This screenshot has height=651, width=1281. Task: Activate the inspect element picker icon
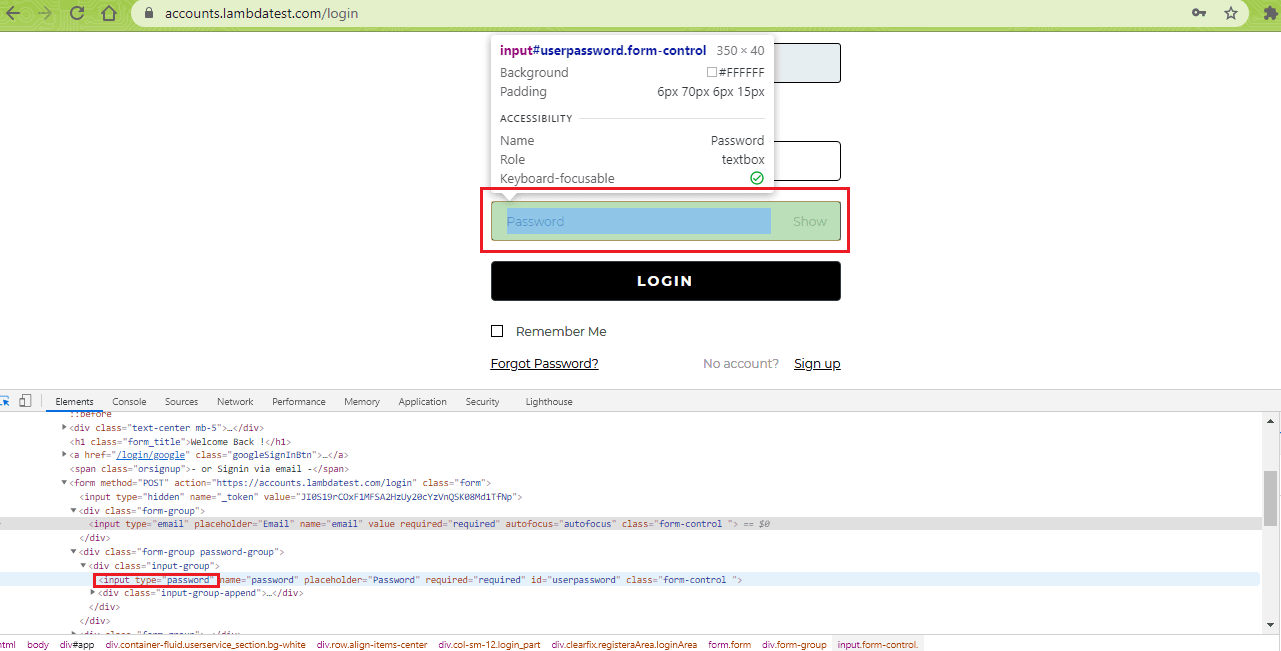5,401
